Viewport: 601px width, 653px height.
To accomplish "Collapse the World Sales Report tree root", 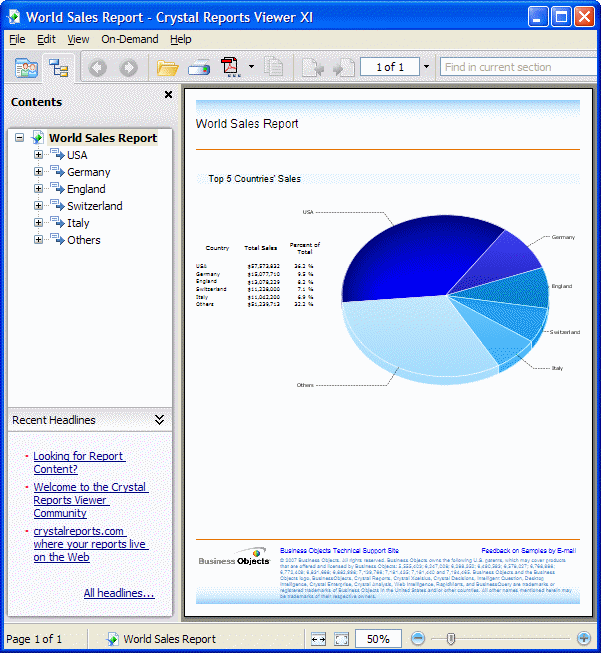I will [19, 137].
